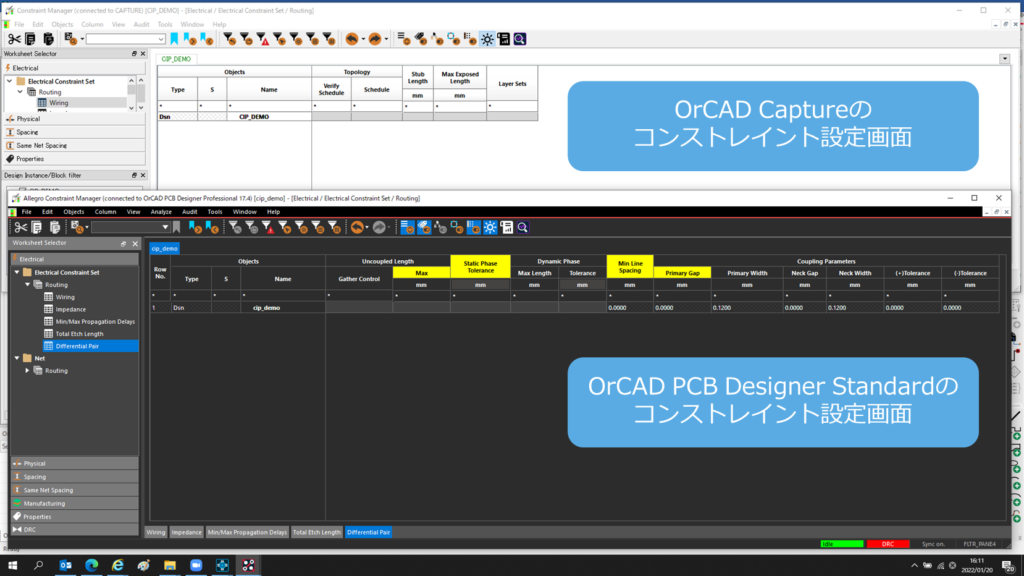Click the Redo arrow in Capture Constraint Manager toolbar
Image resolution: width=1024 pixels, height=576 pixels.
coord(374,39)
